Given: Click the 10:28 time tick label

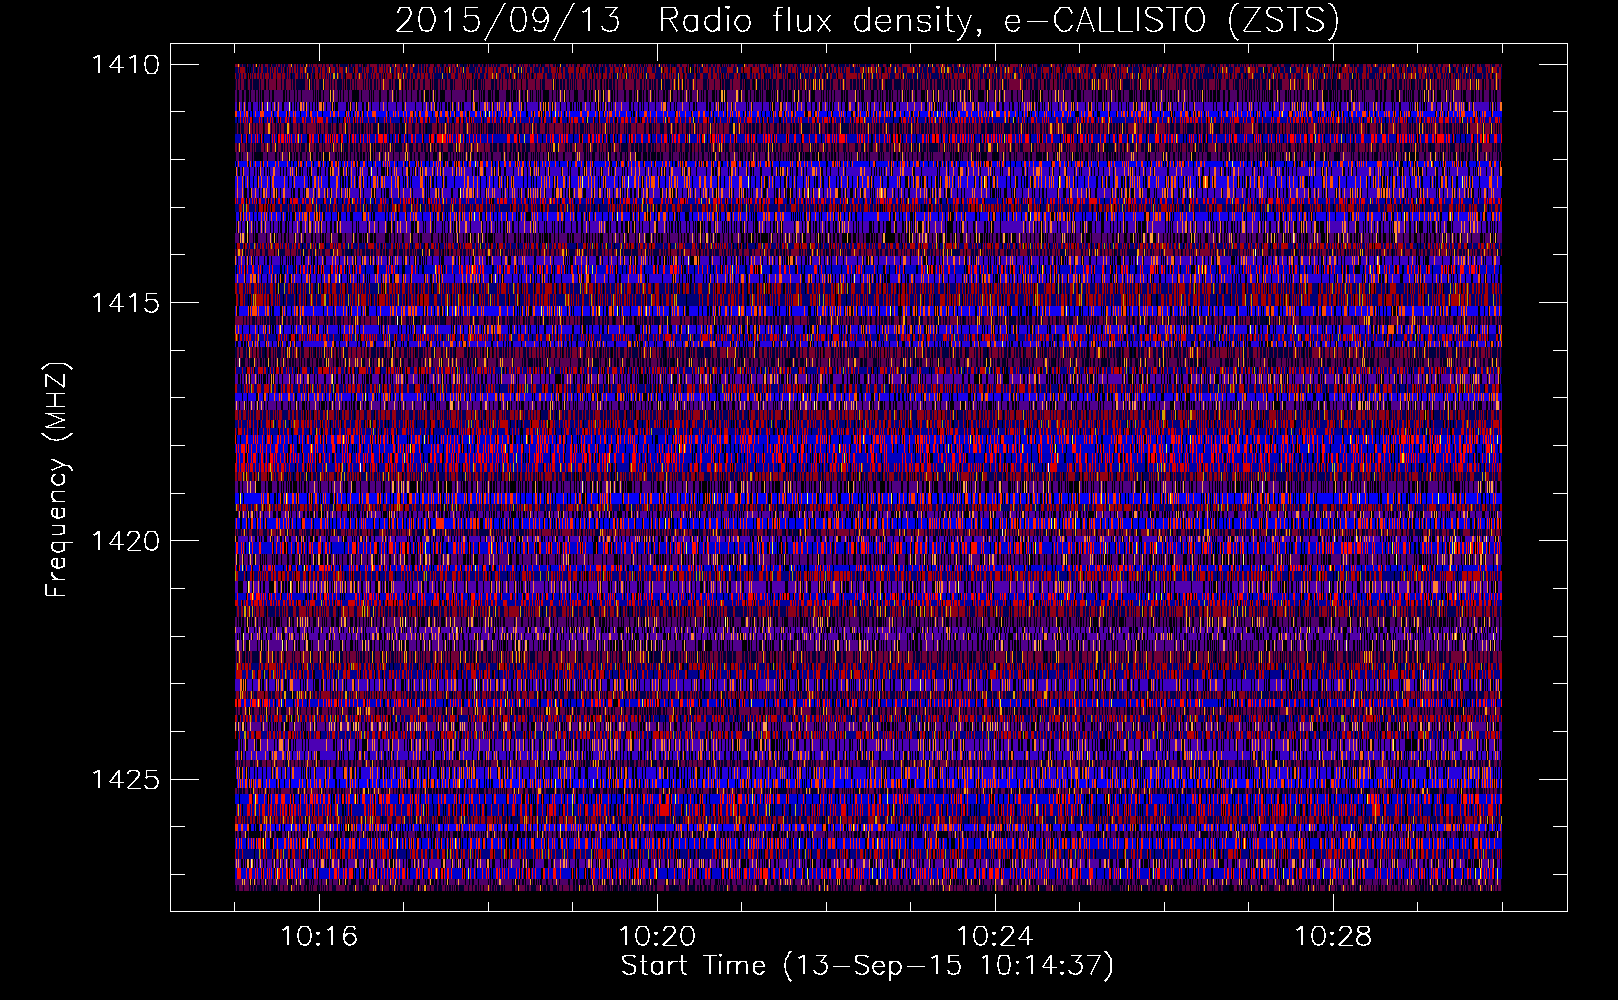Looking at the screenshot, I should click(x=1333, y=937).
